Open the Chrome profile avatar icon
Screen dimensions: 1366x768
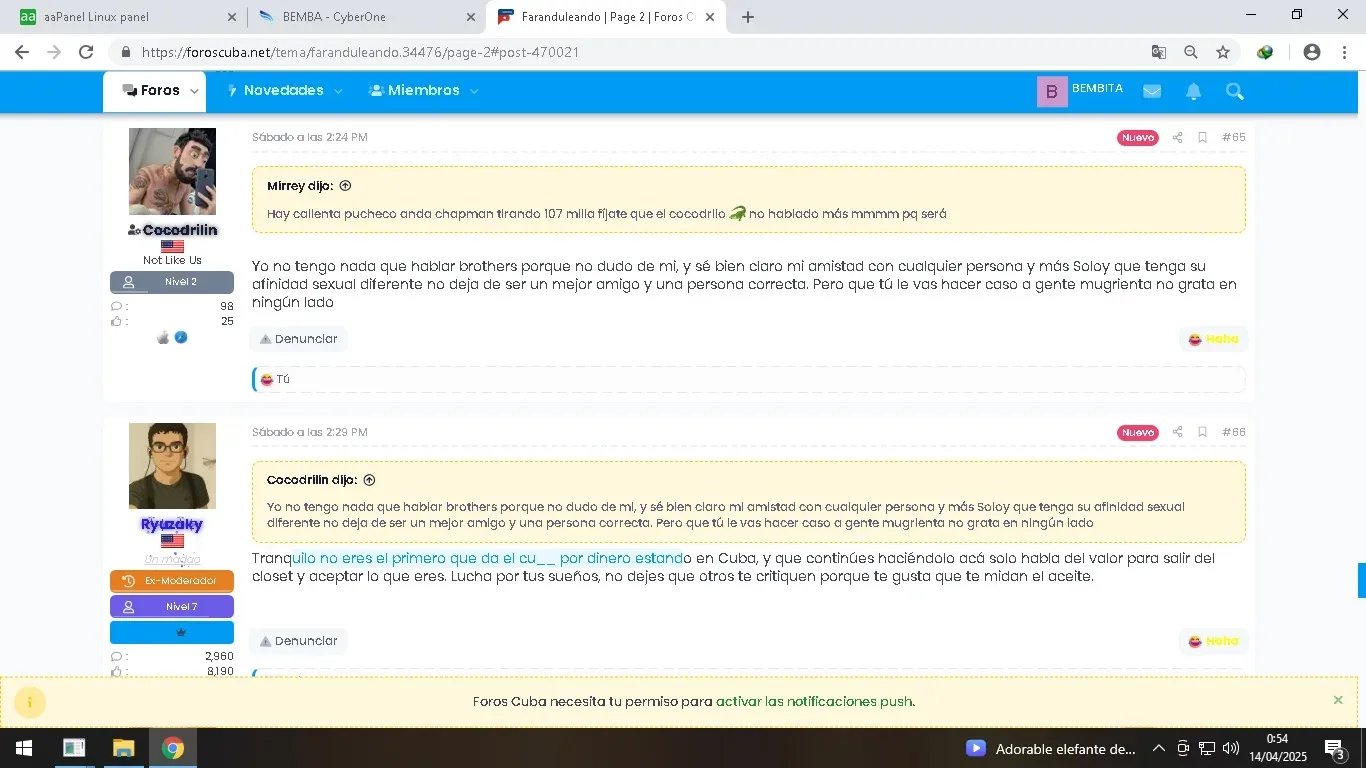point(1312,52)
